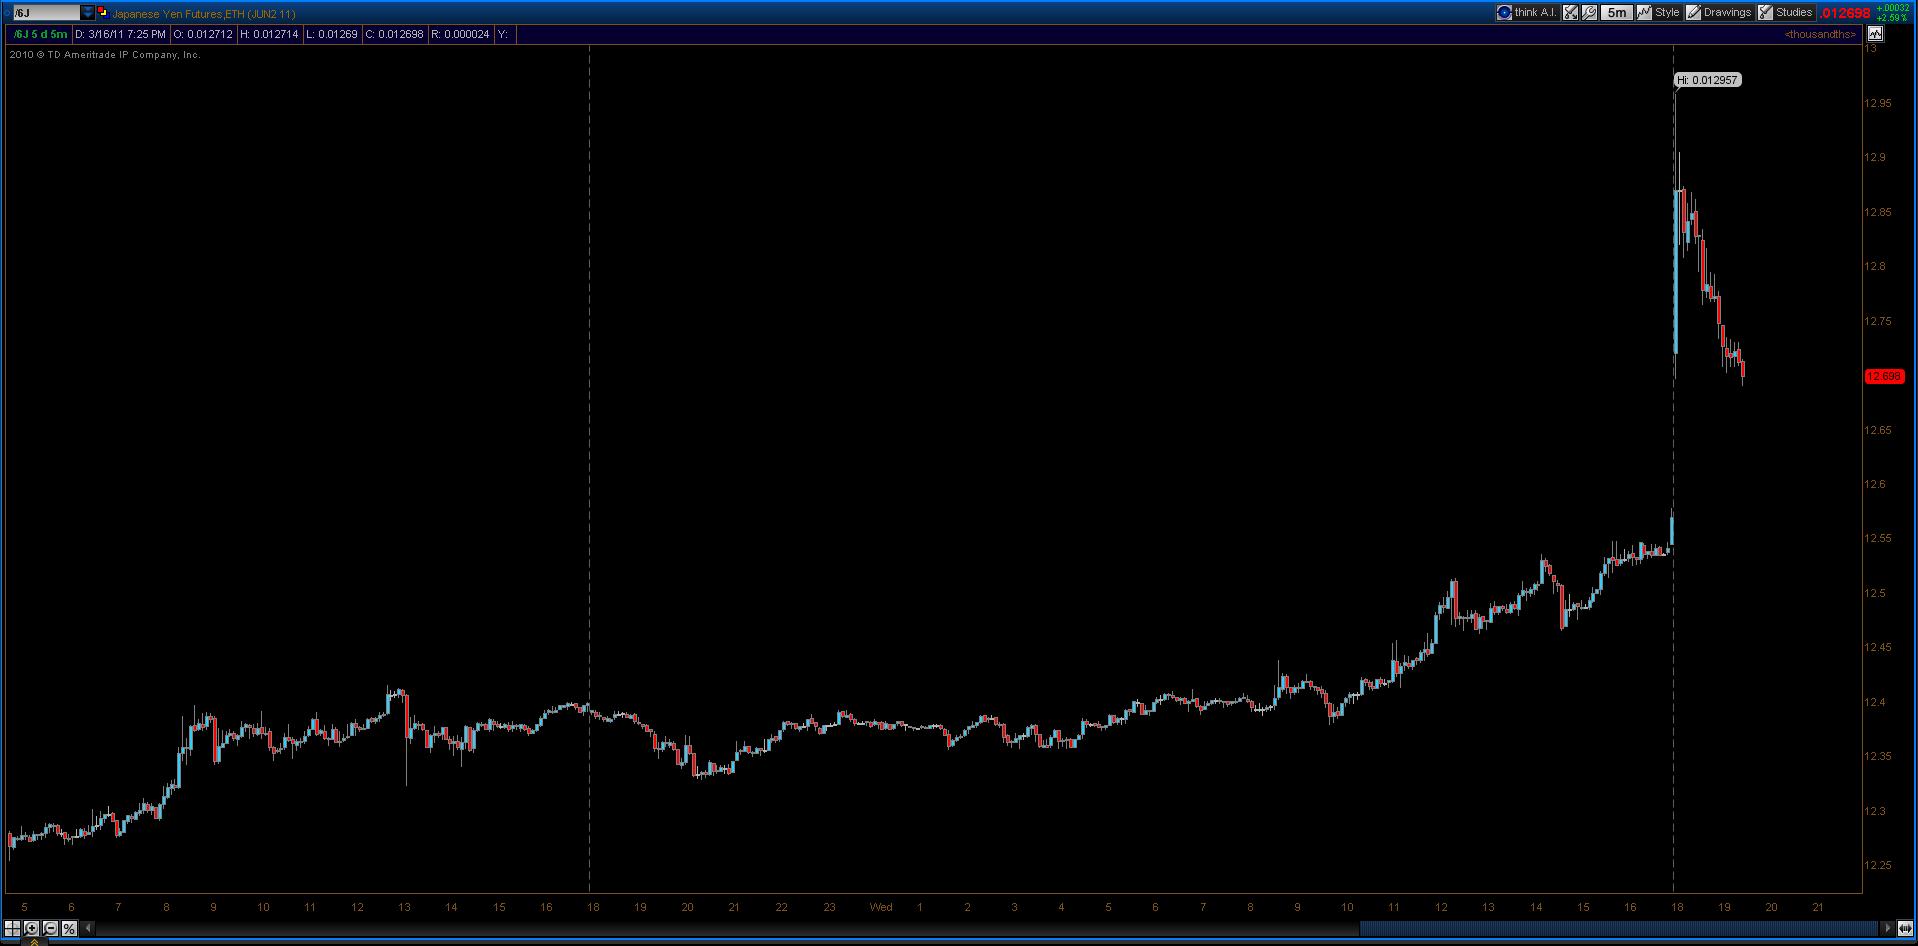The width and height of the screenshot is (1918, 946).
Task: Click the R: 0.000024 range value
Action: [460, 34]
